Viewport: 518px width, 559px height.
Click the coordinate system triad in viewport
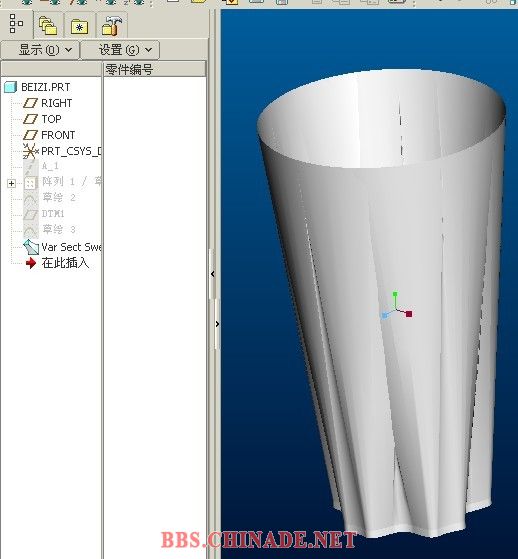396,306
